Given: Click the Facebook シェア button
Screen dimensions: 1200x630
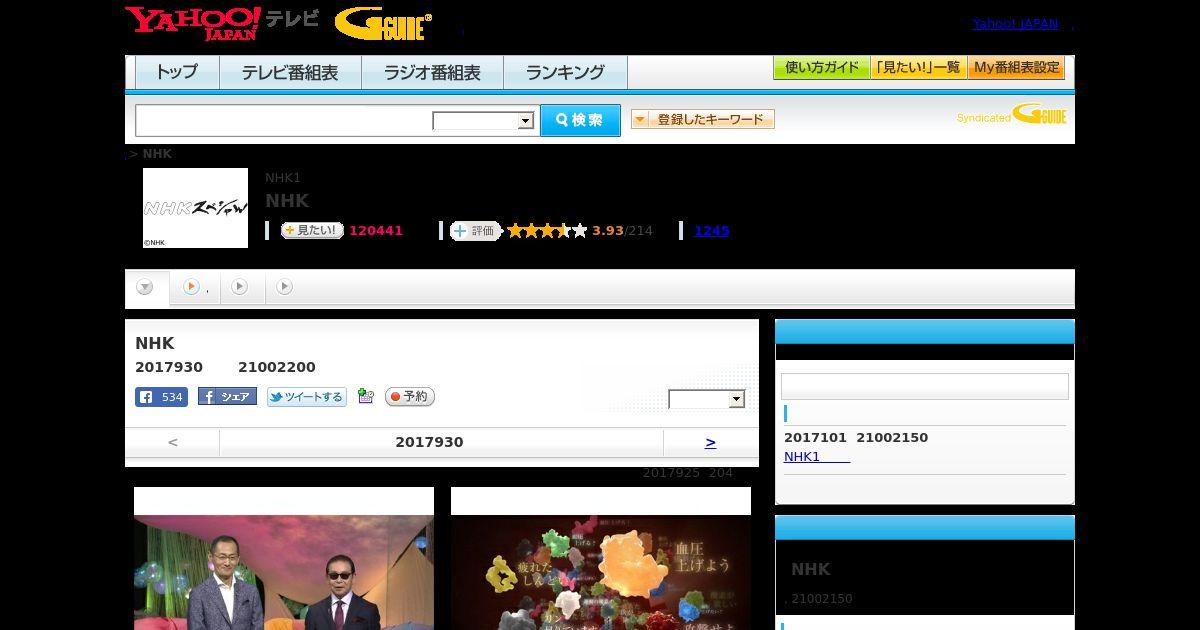Looking at the screenshot, I should [x=227, y=397].
